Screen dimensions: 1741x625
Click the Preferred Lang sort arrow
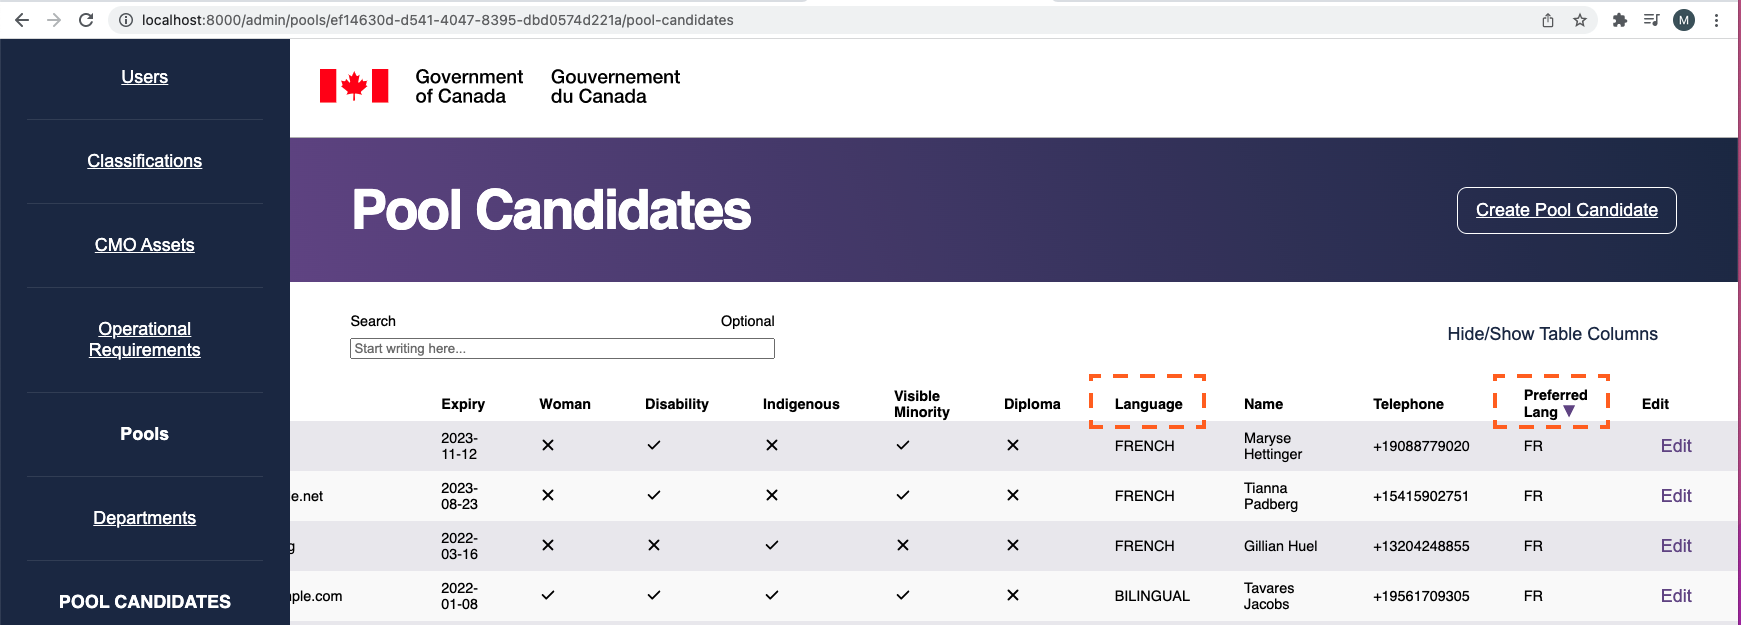[1570, 411]
